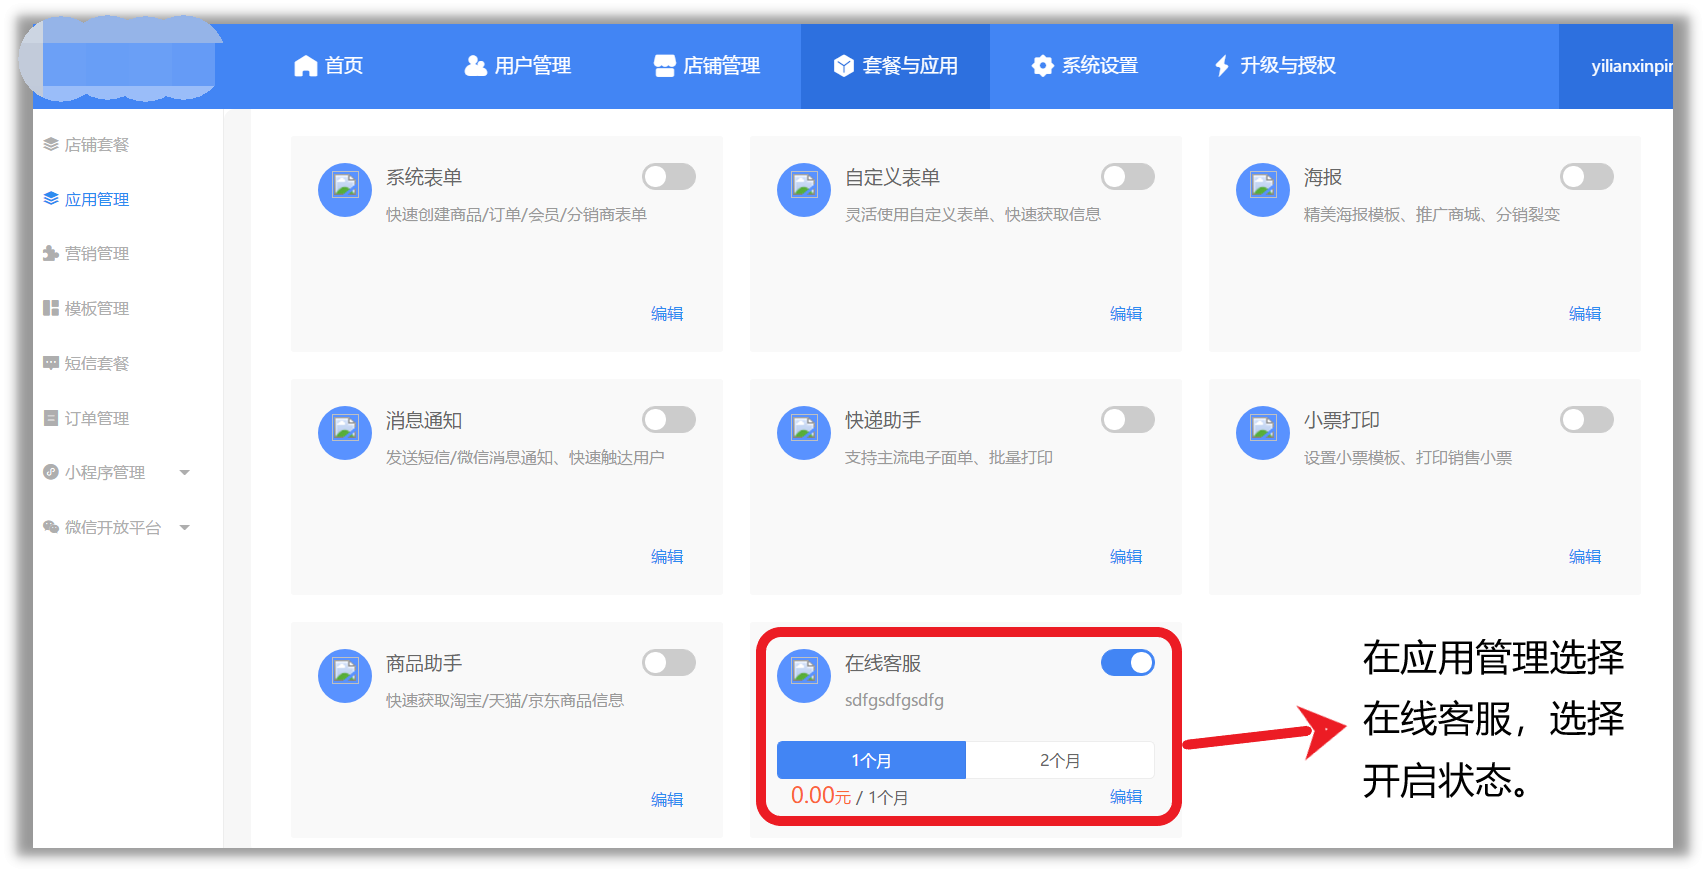Image resolution: width=1706 pixels, height=873 pixels.
Task: Click 编辑 on the 快递助手 card
Action: tap(1126, 557)
